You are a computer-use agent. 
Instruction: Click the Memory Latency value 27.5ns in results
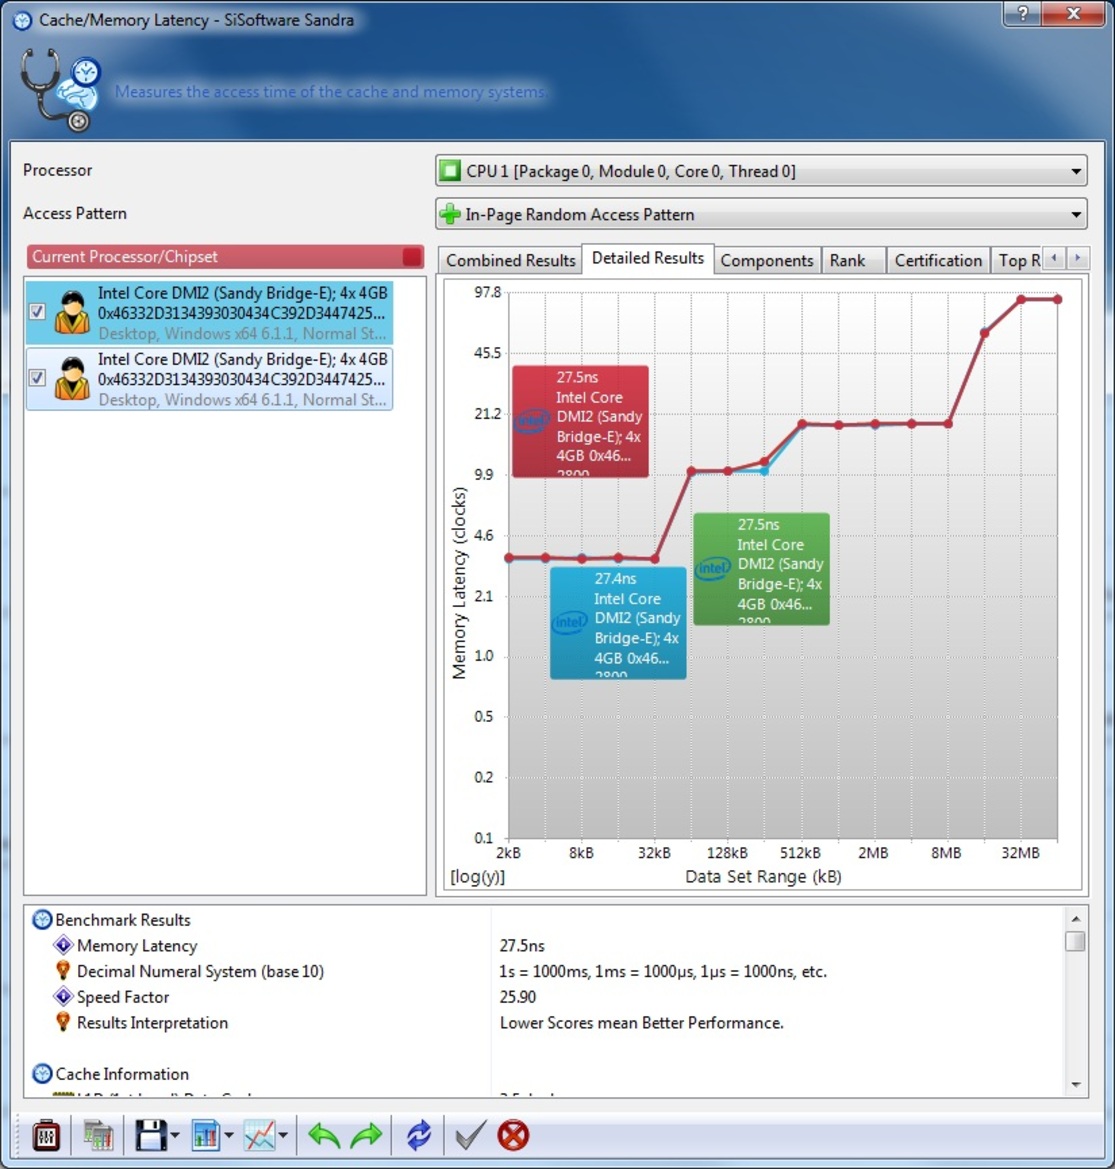click(x=522, y=945)
